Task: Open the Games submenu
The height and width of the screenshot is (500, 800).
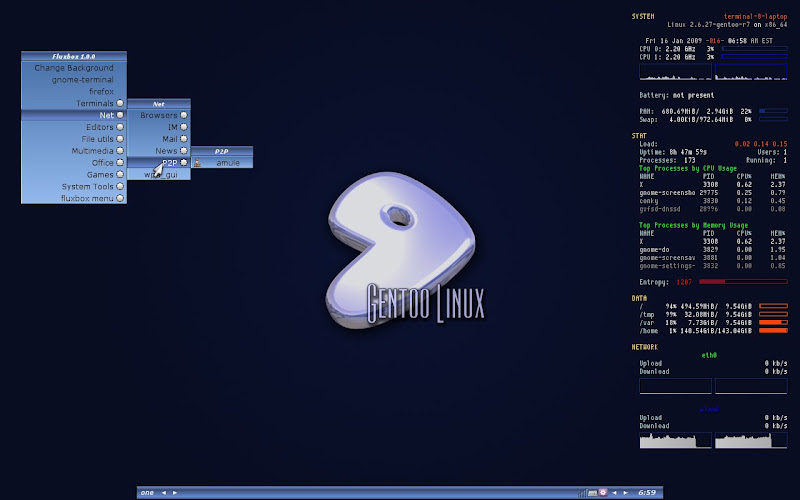Action: tap(100, 174)
